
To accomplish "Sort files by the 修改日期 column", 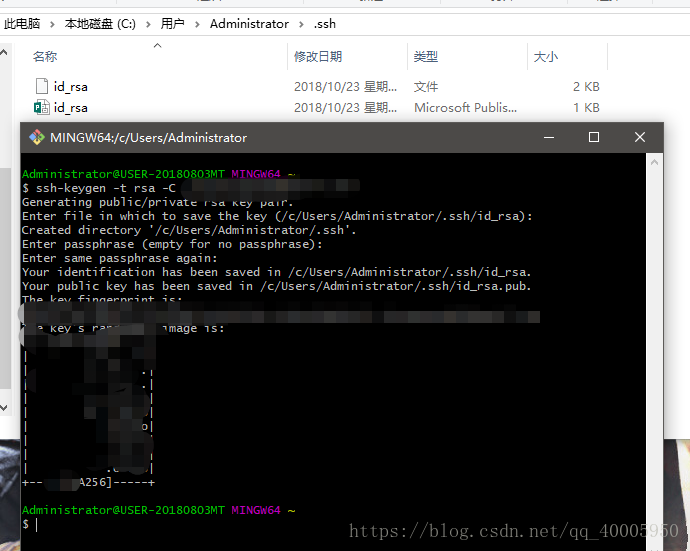I will (318, 56).
